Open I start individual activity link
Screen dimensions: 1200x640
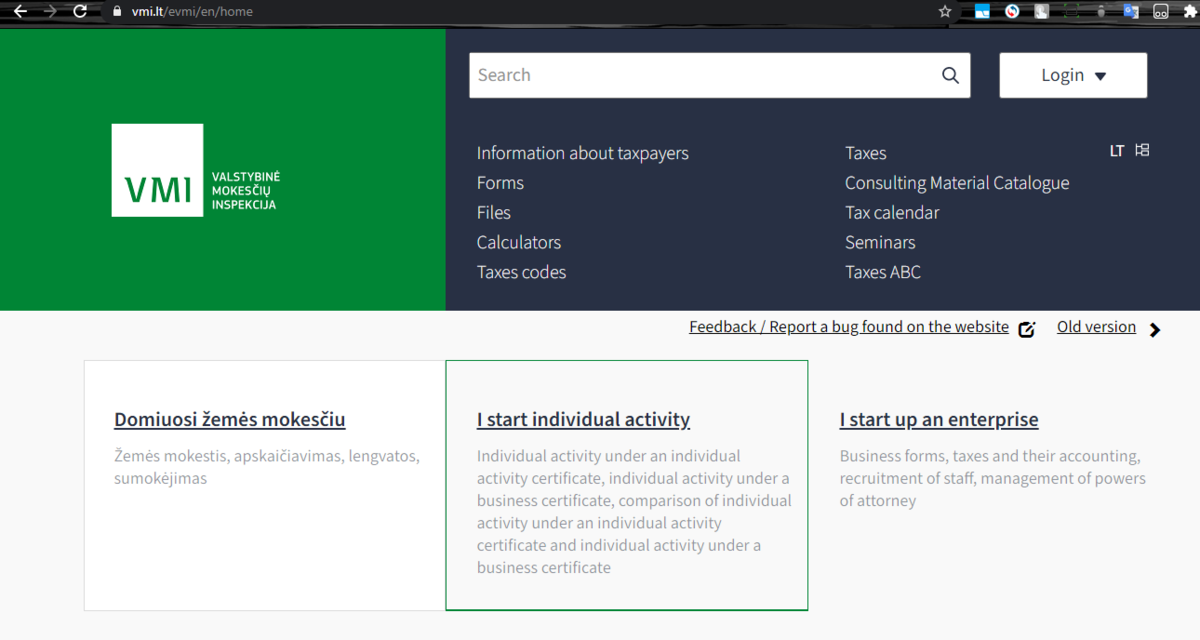point(583,420)
